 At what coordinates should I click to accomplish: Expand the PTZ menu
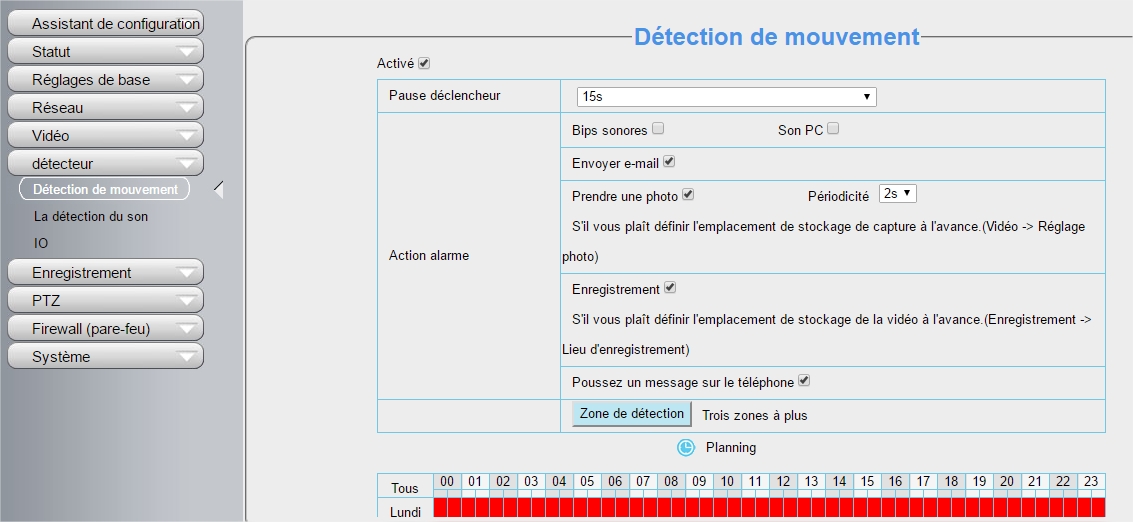[x=105, y=301]
